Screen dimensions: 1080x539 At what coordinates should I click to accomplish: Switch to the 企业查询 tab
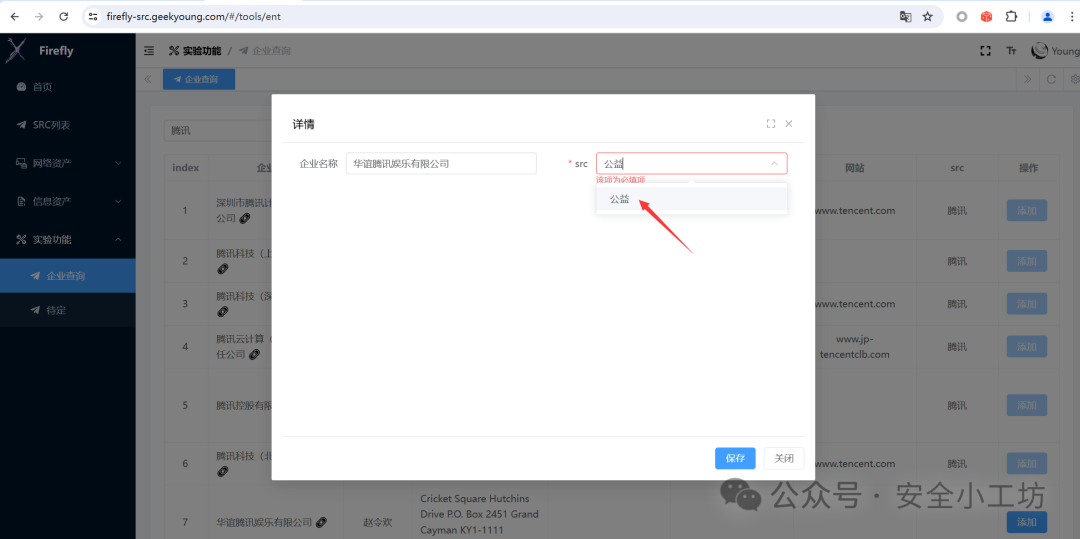198,79
